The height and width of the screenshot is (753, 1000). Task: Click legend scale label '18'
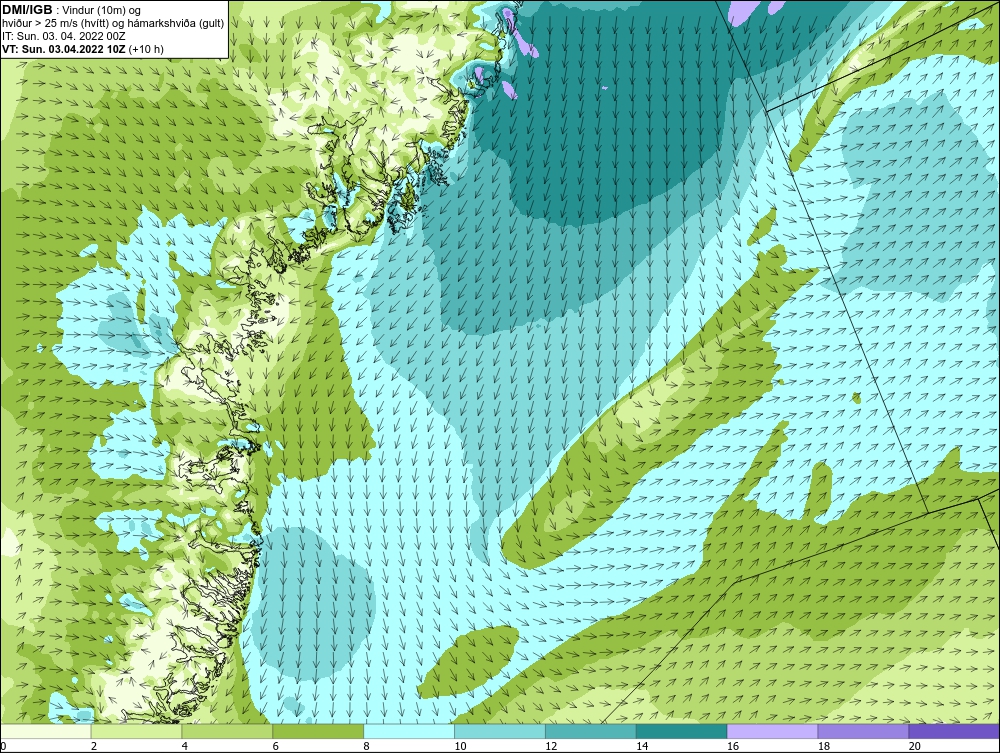click(823, 746)
